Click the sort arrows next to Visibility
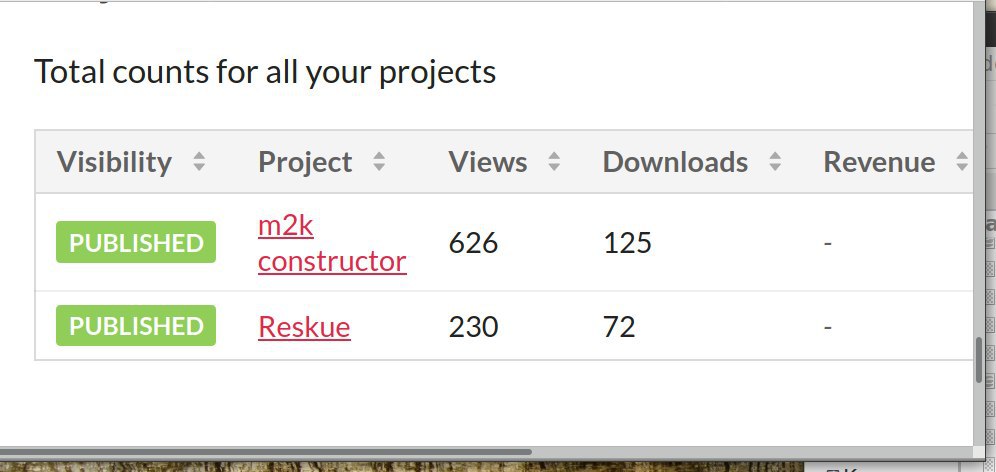Image resolution: width=996 pixels, height=472 pixels. click(x=199, y=162)
